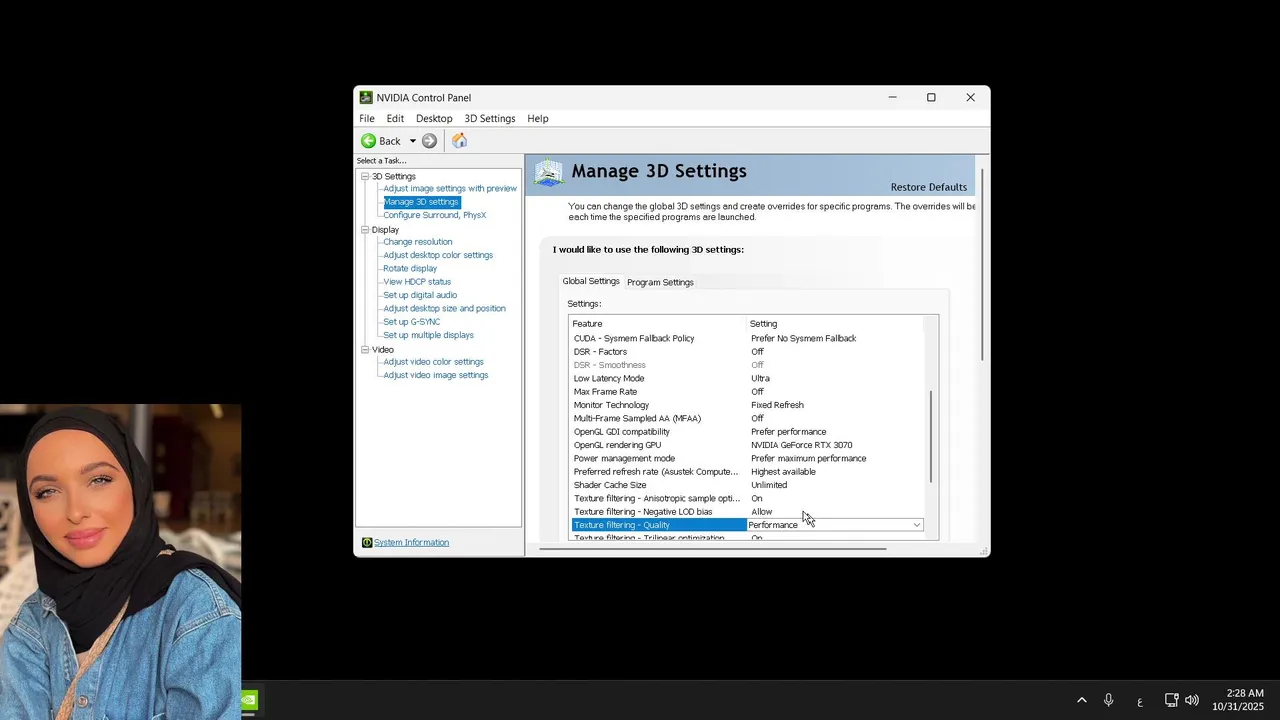Open Rotate display task
Viewport: 1280px width, 720px height.
tap(410, 268)
